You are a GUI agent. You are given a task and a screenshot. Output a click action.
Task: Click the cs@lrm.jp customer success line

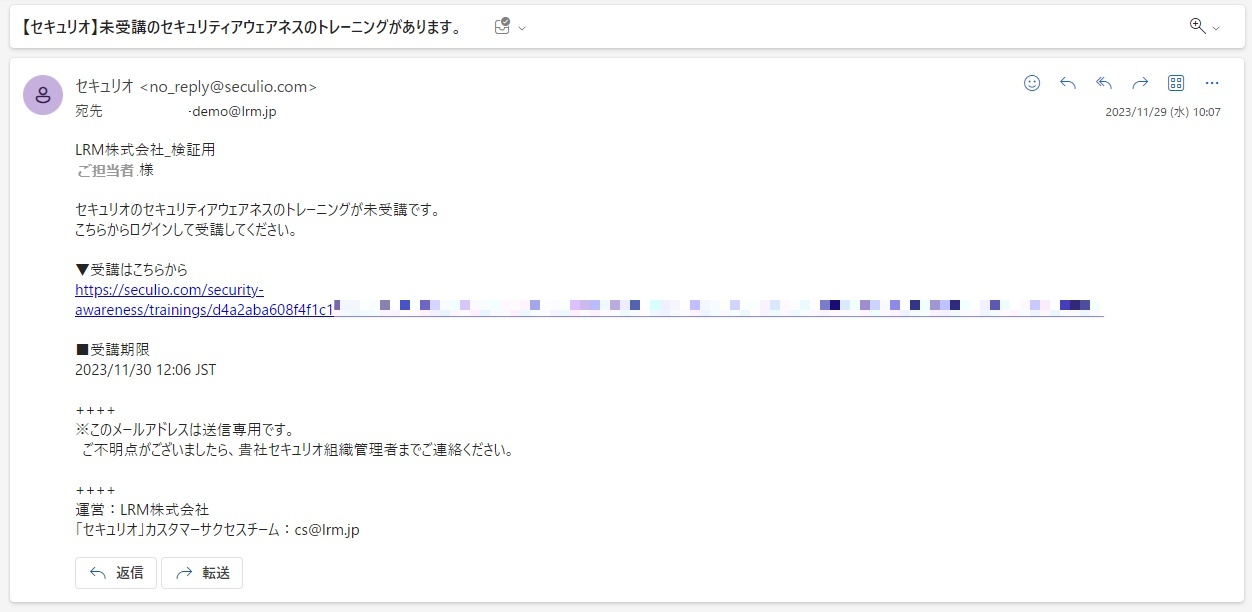click(218, 530)
